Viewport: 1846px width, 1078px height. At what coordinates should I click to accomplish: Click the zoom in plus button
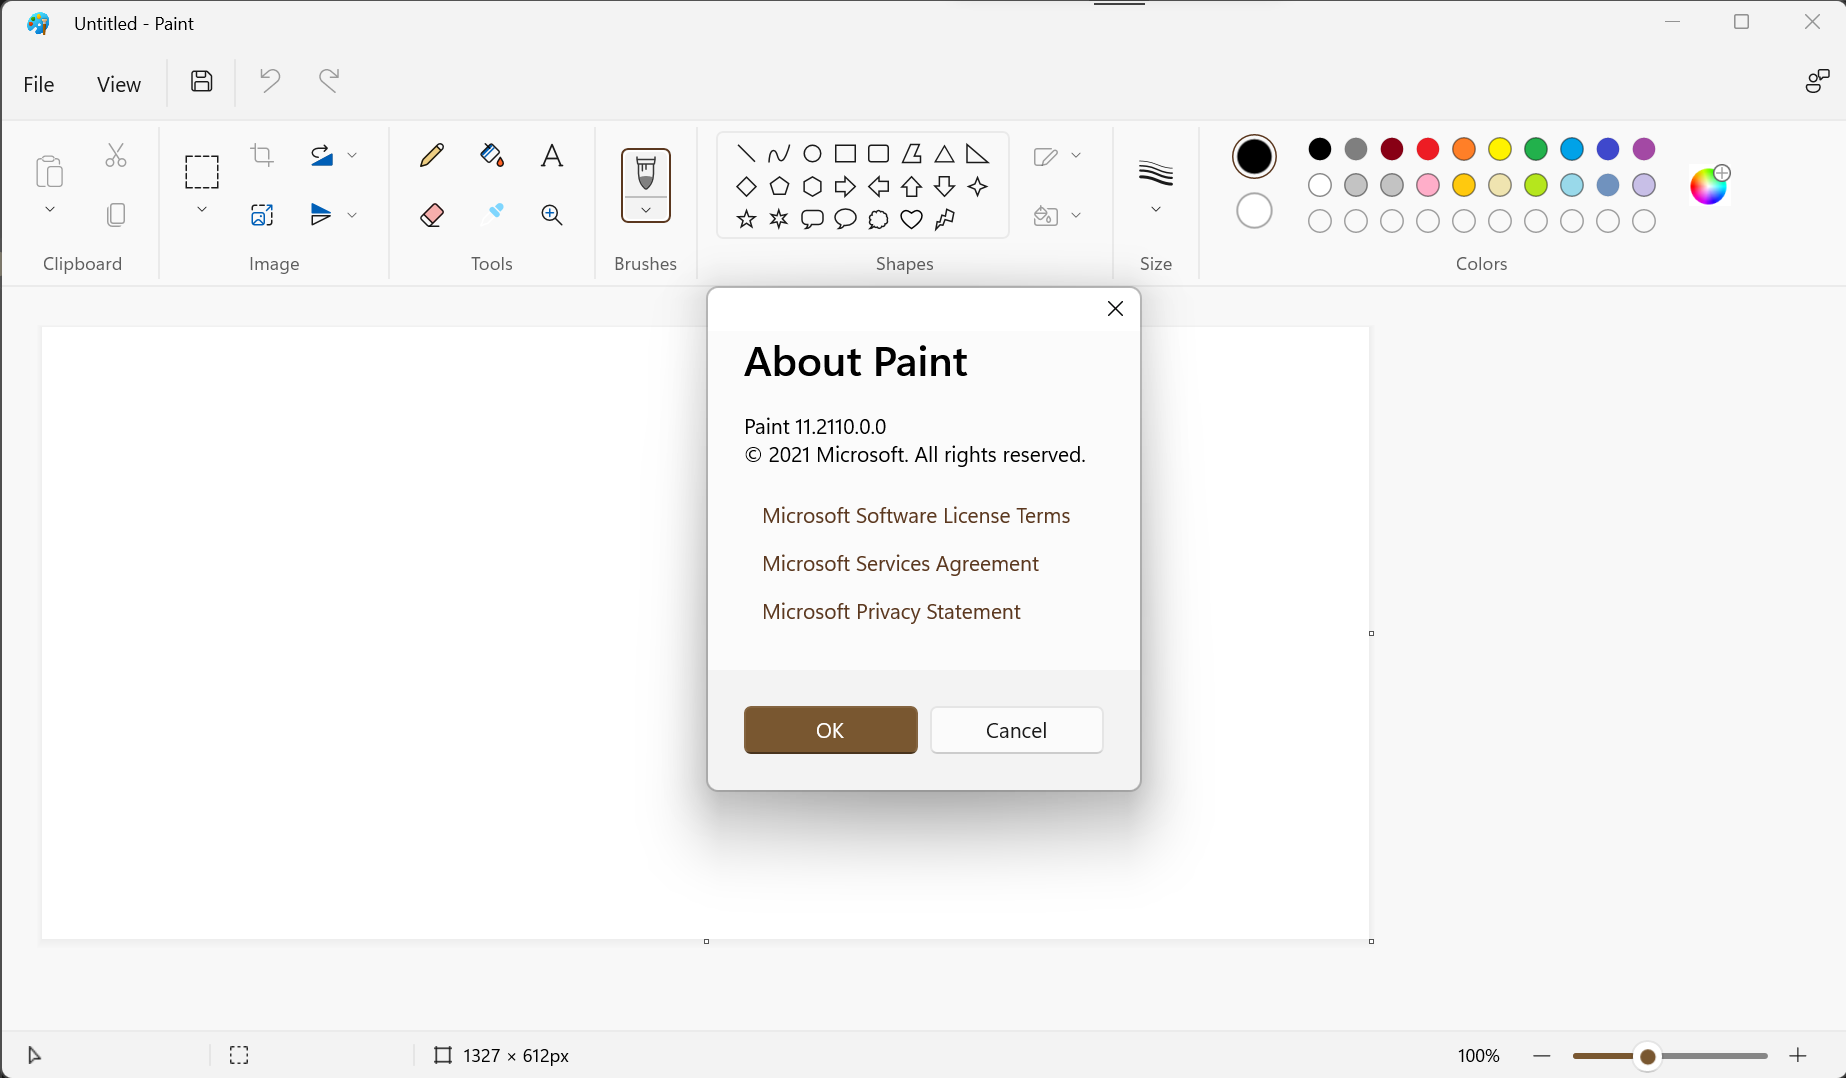point(1798,1056)
